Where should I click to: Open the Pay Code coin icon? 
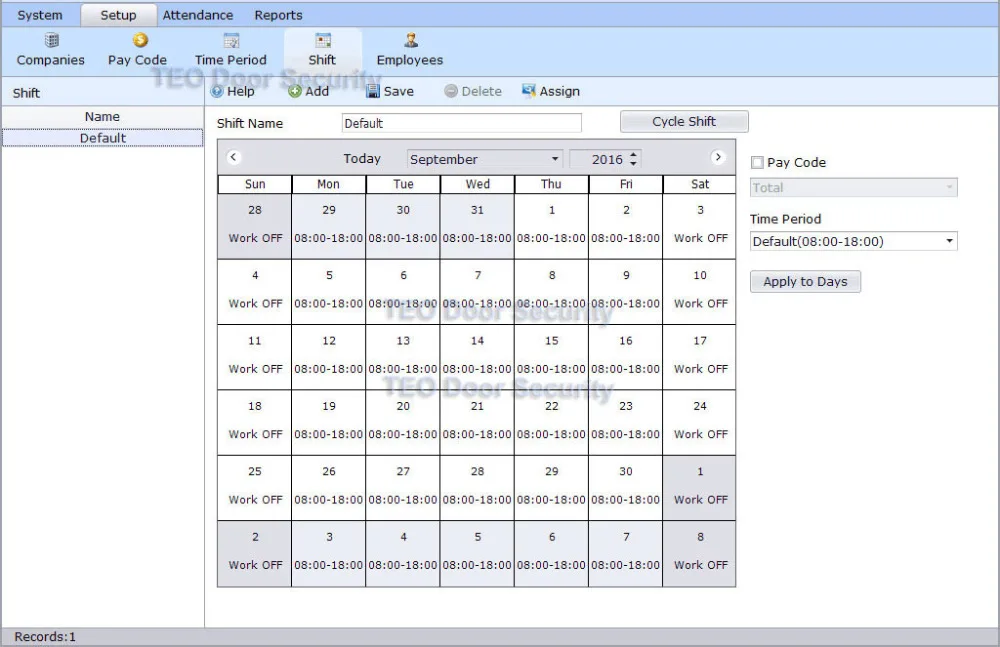click(x=140, y=41)
